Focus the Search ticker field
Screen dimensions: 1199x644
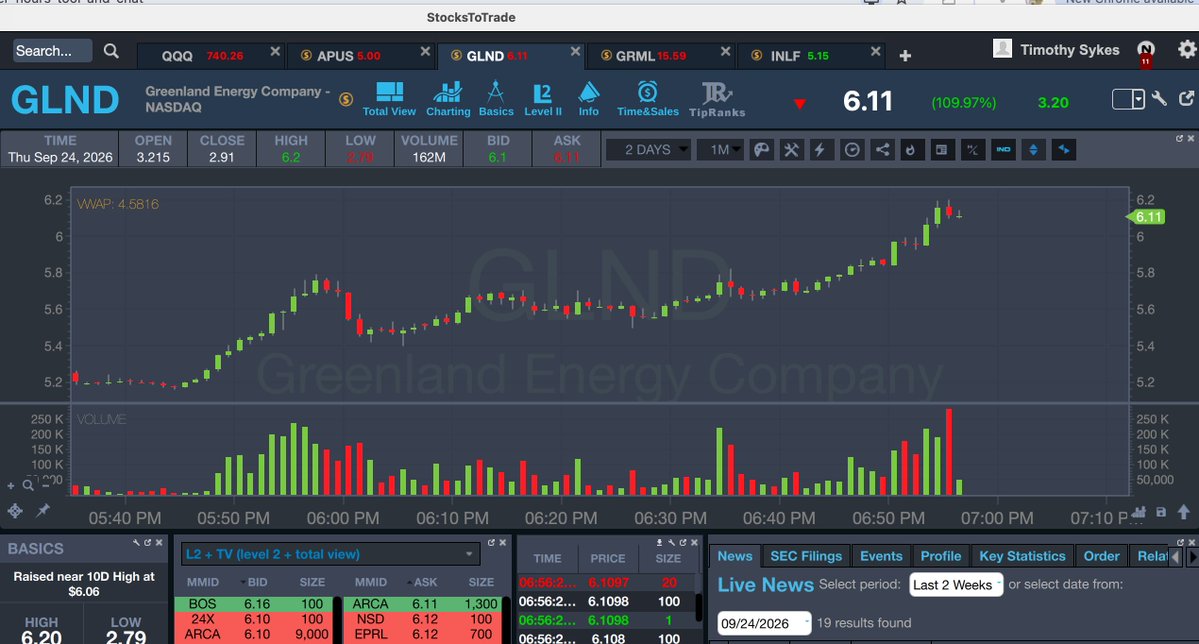tap(52, 51)
